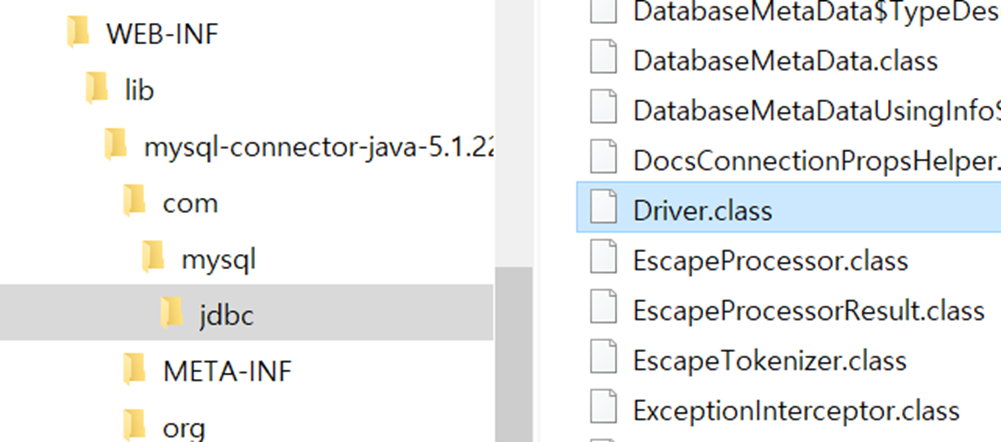The image size is (1001, 442).
Task: Click the jdbc folder icon
Action: [172, 314]
